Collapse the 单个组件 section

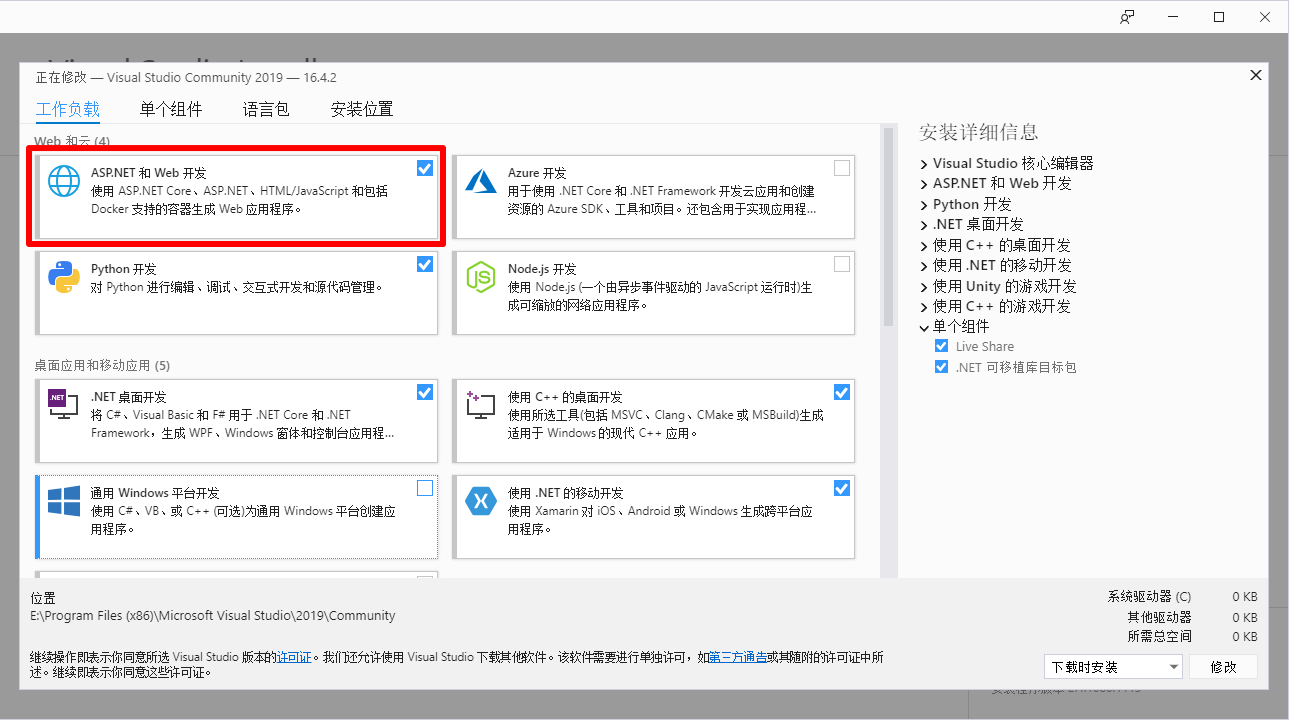click(x=924, y=327)
